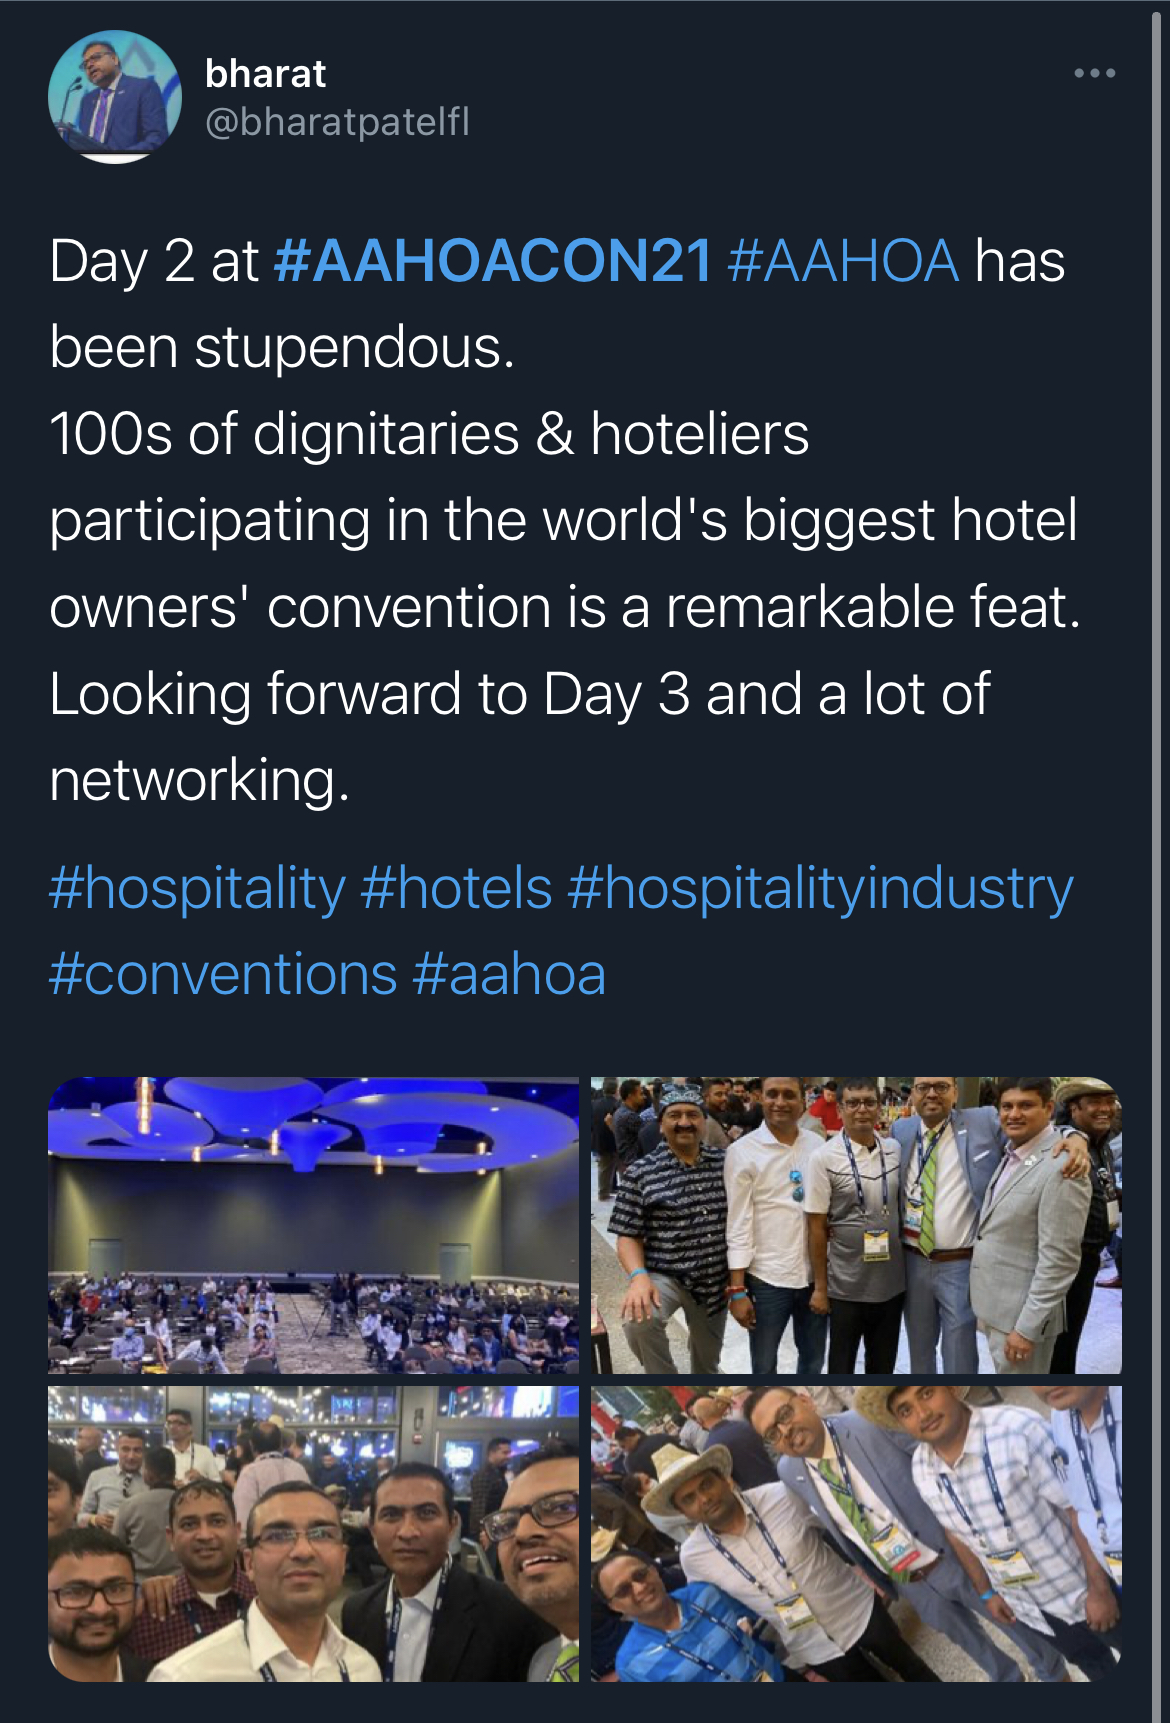Screen dimensions: 1170x1723
Task: Open the #conventions hashtag
Action: pos(223,974)
